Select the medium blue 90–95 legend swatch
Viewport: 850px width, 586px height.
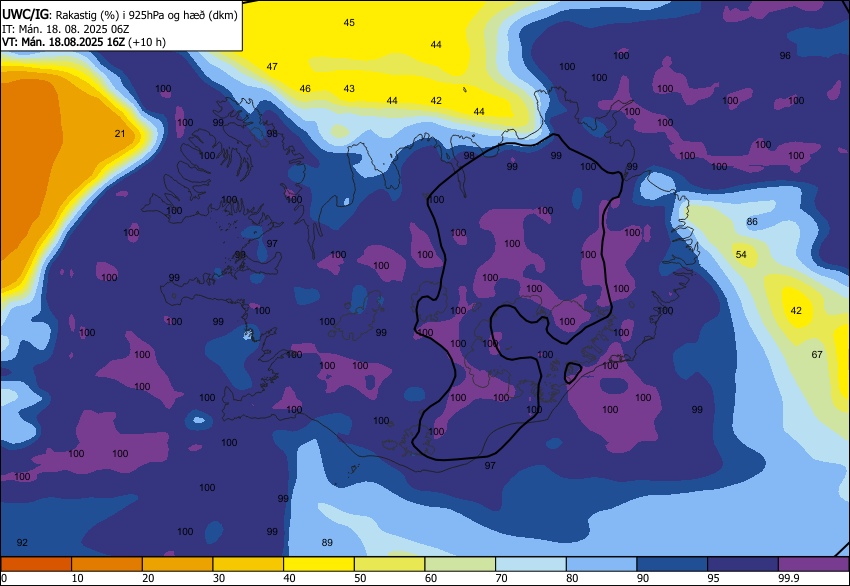[672, 564]
